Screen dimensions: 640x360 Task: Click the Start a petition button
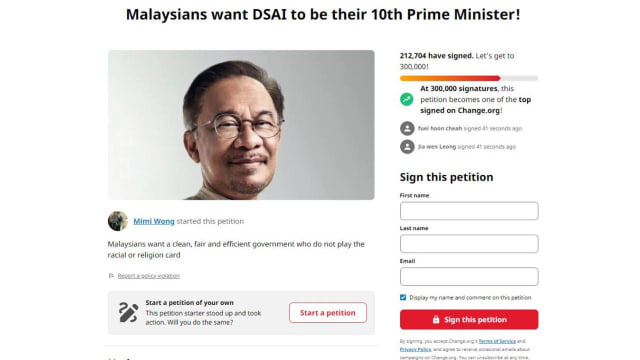[x=328, y=313]
